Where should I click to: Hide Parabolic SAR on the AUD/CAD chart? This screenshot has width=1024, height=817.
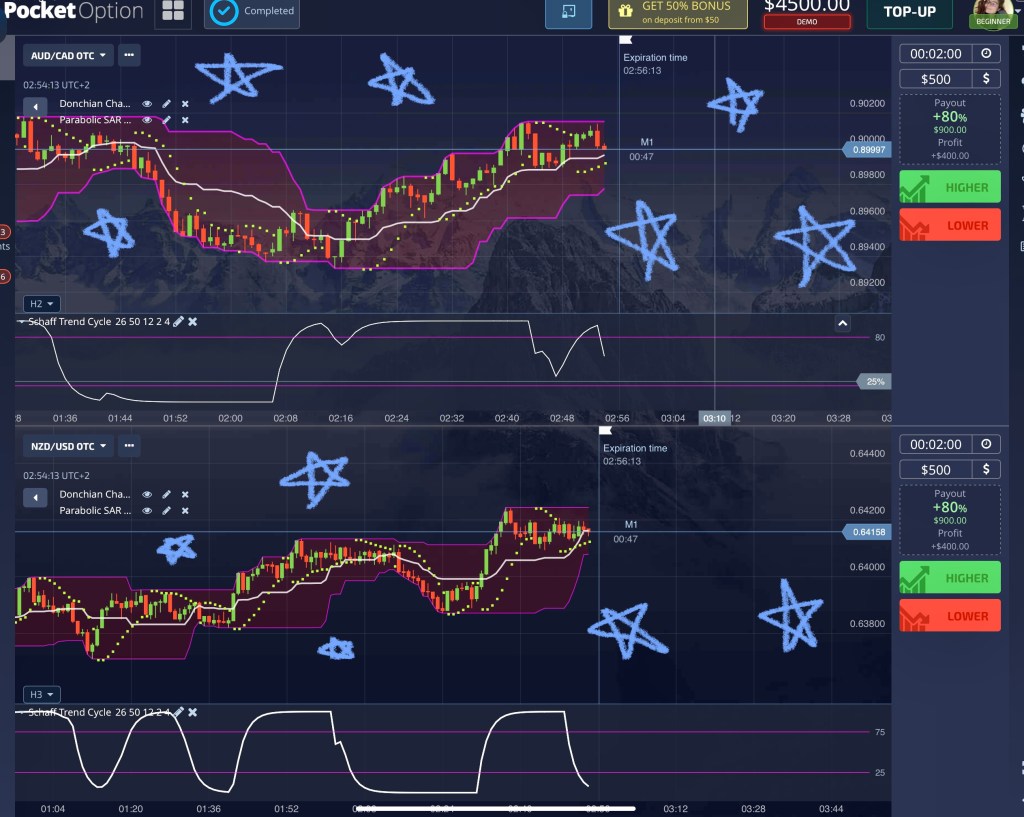pyautogui.click(x=148, y=119)
